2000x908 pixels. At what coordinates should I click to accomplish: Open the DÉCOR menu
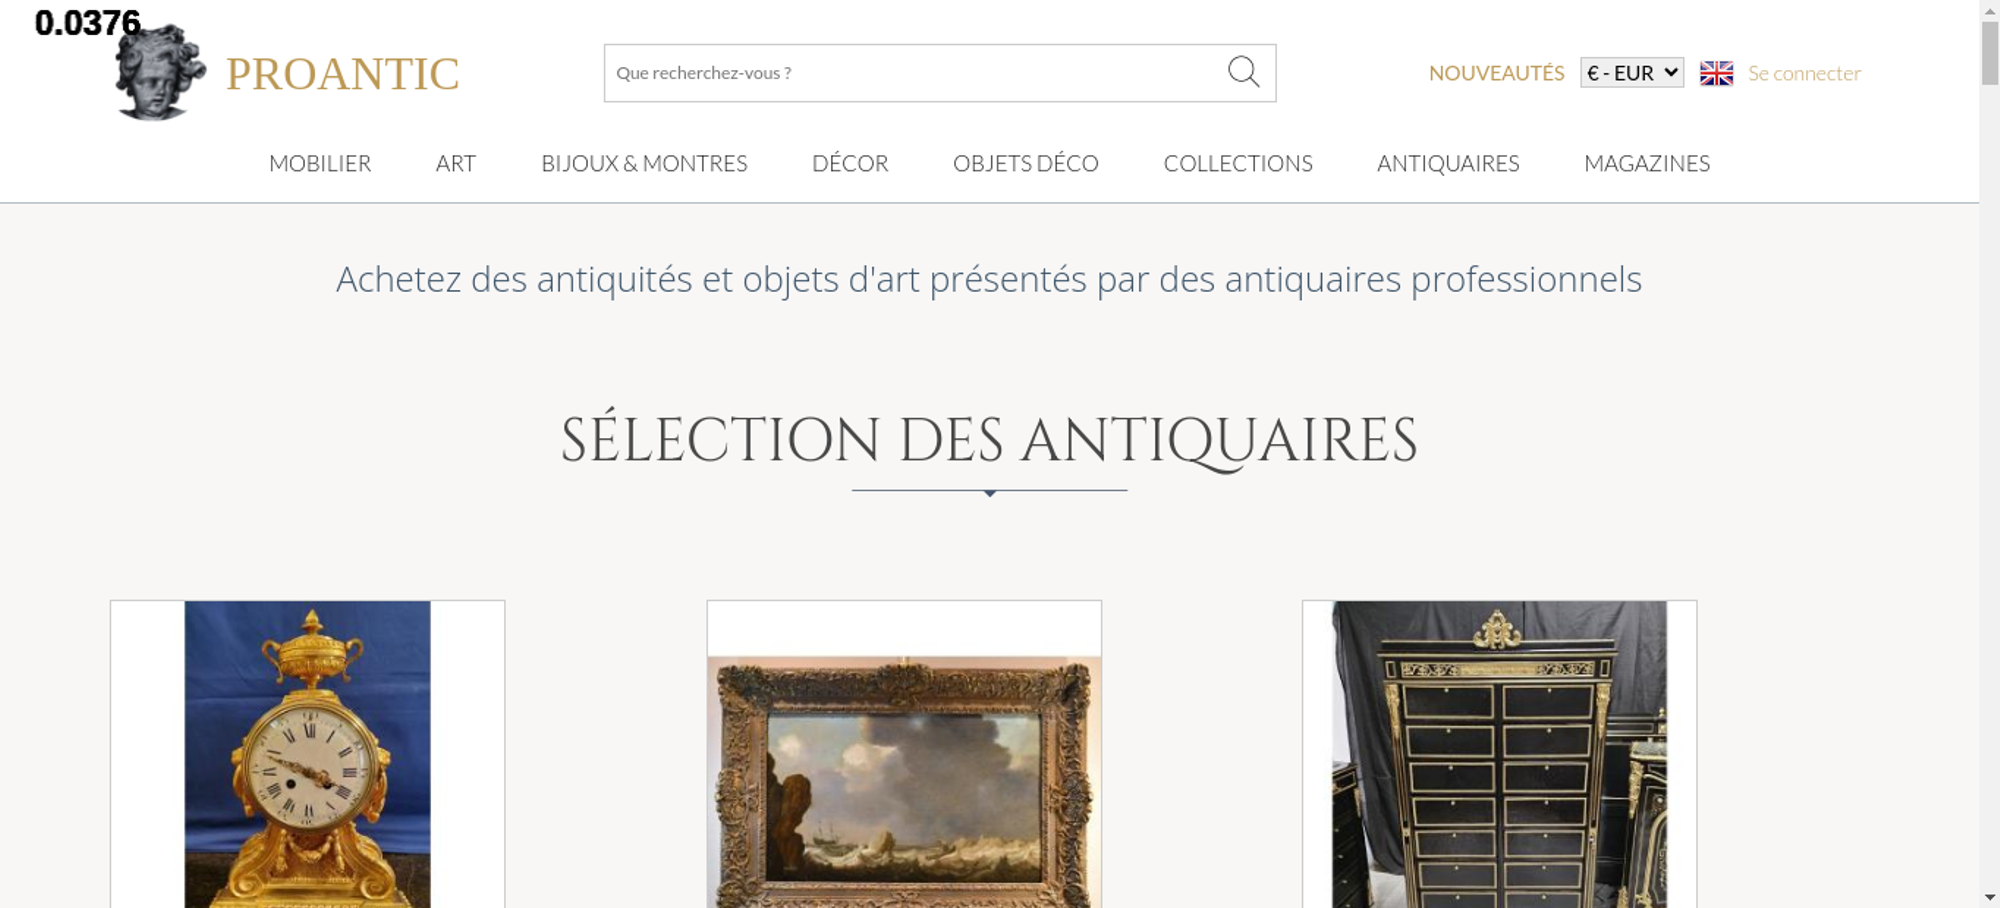tap(850, 163)
